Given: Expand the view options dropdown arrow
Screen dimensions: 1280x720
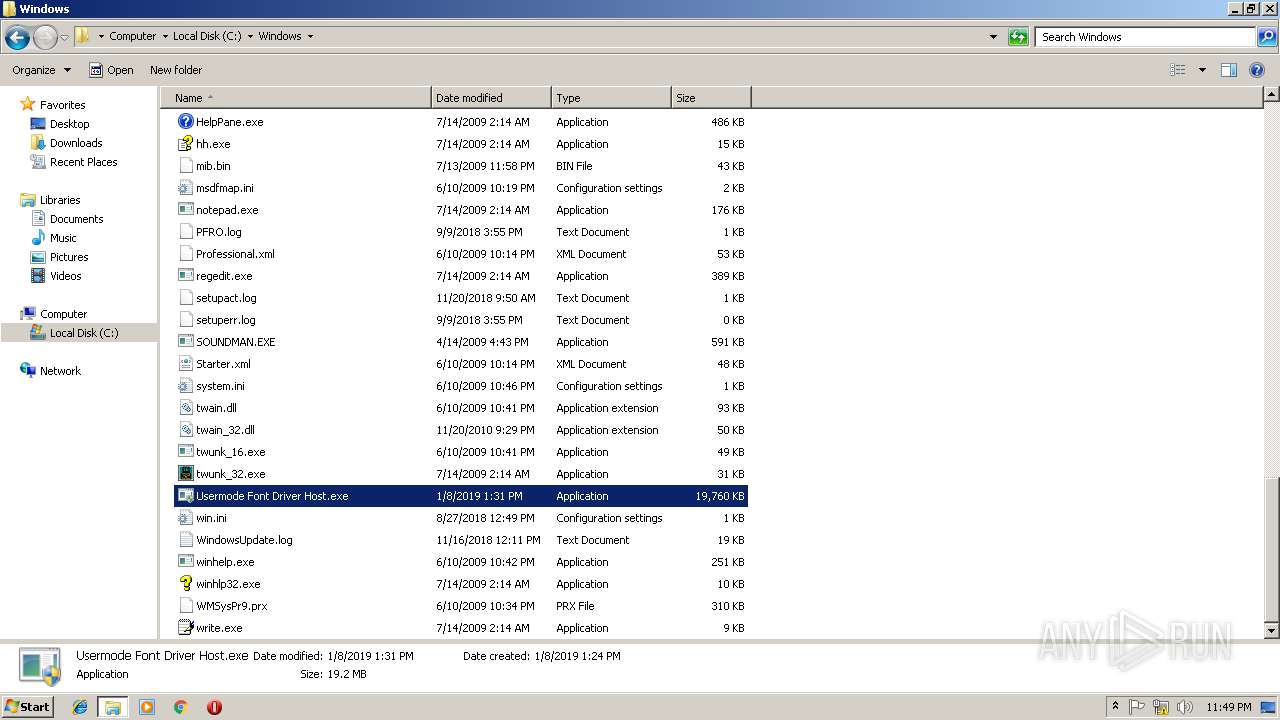Looking at the screenshot, I should 1202,70.
